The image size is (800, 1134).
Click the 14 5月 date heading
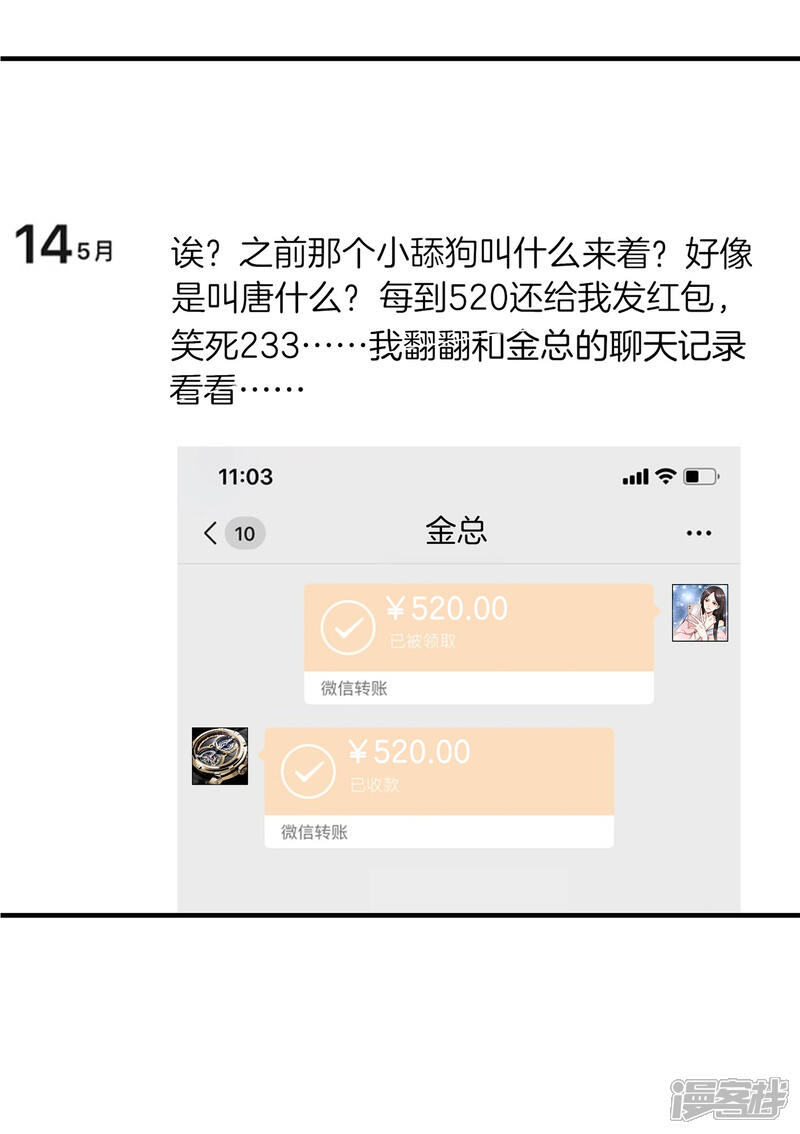pos(64,244)
